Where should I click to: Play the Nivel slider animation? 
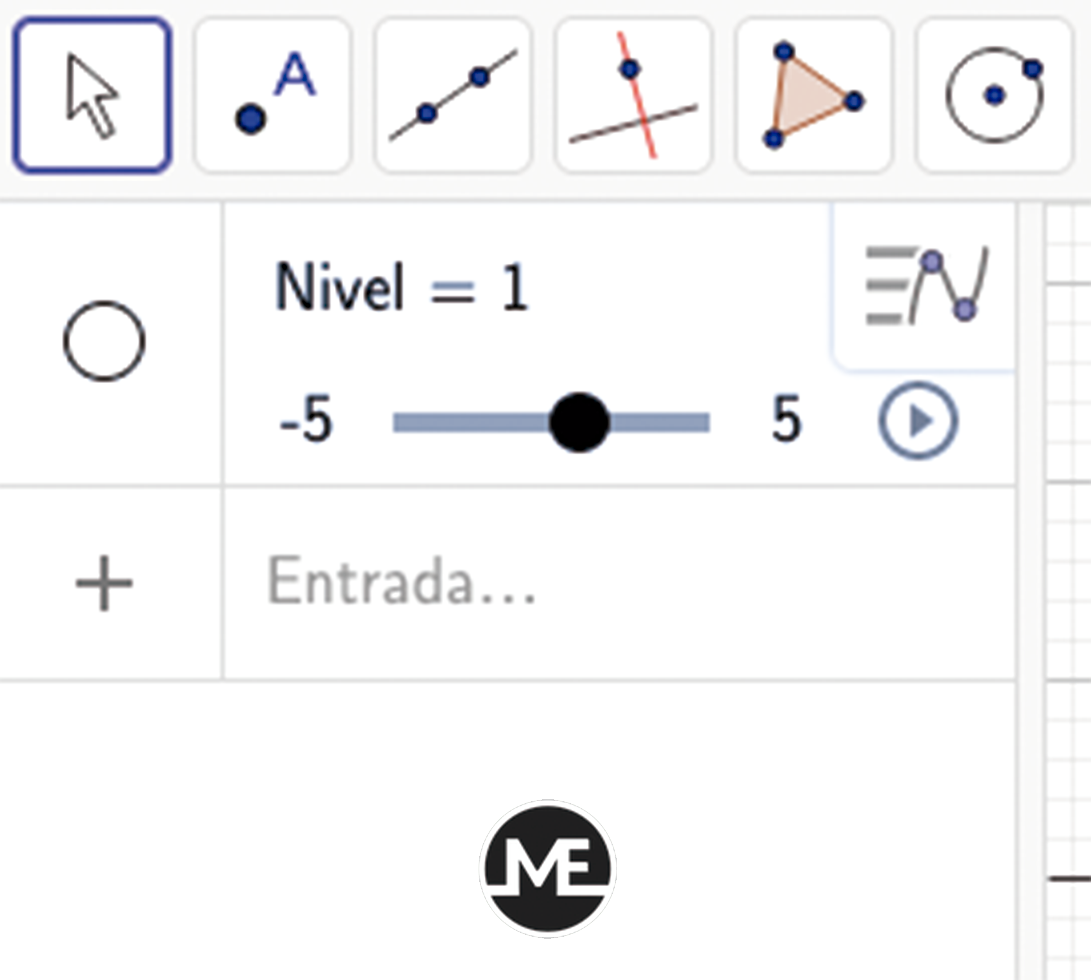[918, 420]
